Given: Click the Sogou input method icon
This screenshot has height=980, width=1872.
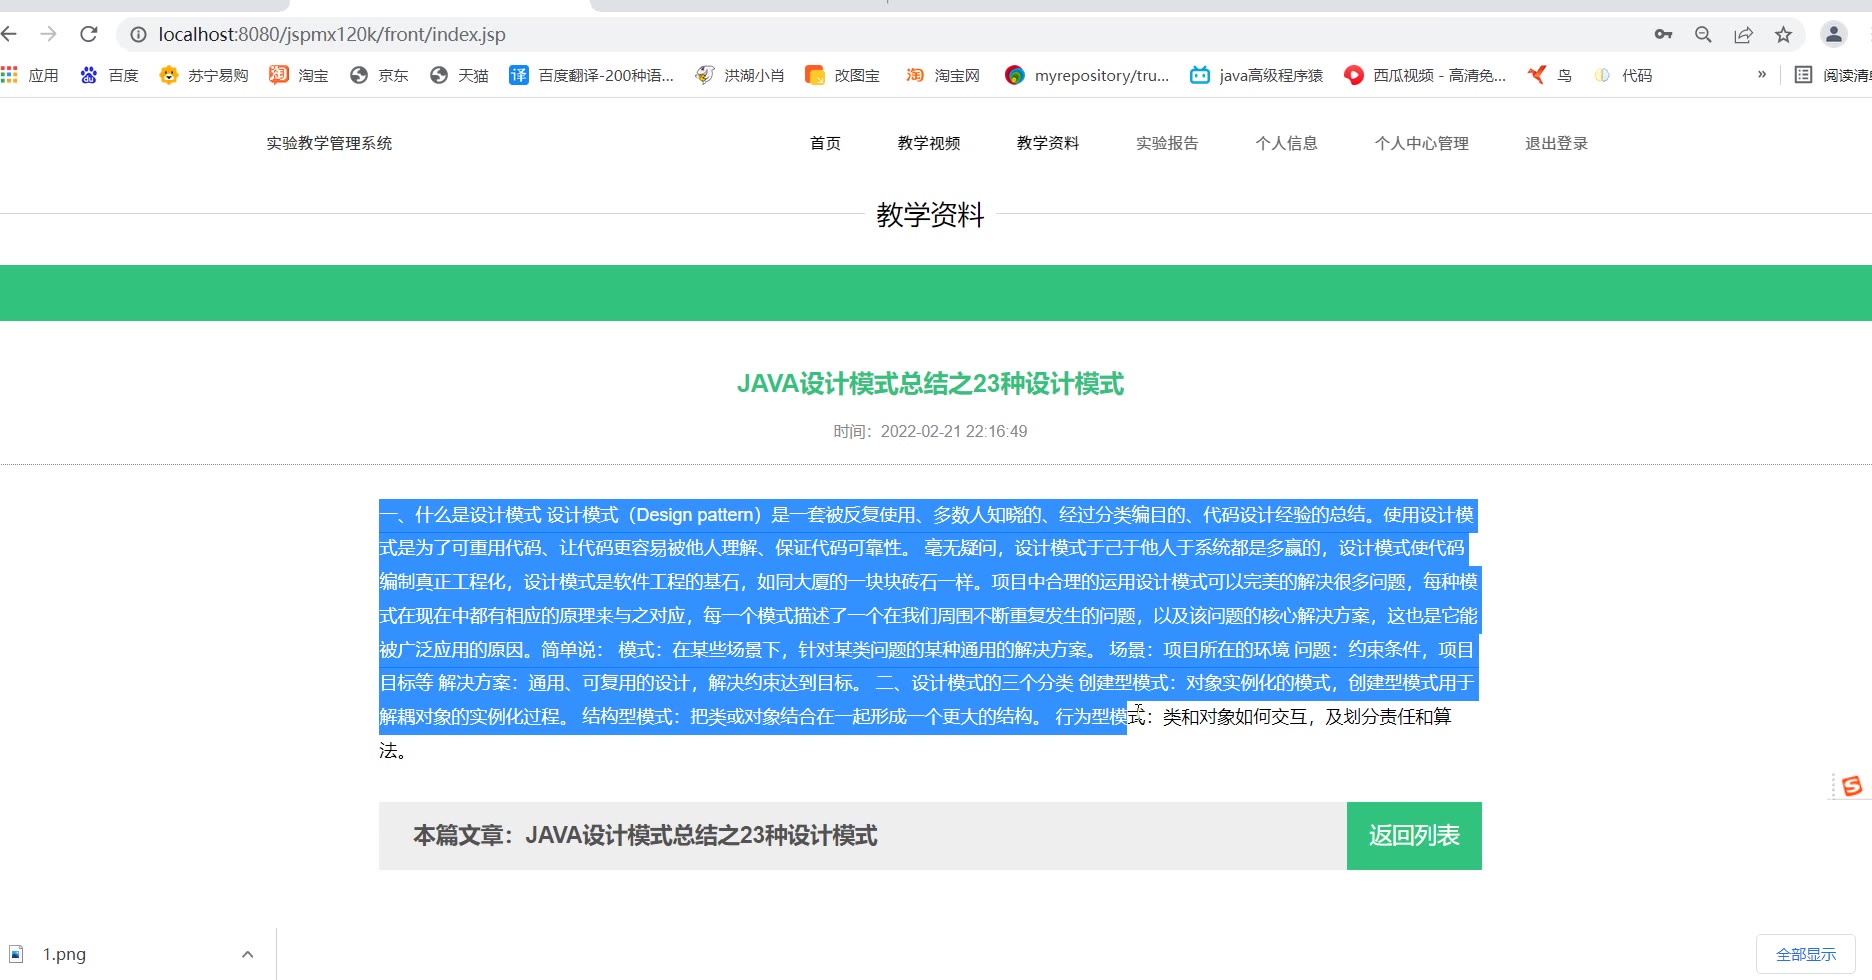Looking at the screenshot, I should click(1852, 786).
